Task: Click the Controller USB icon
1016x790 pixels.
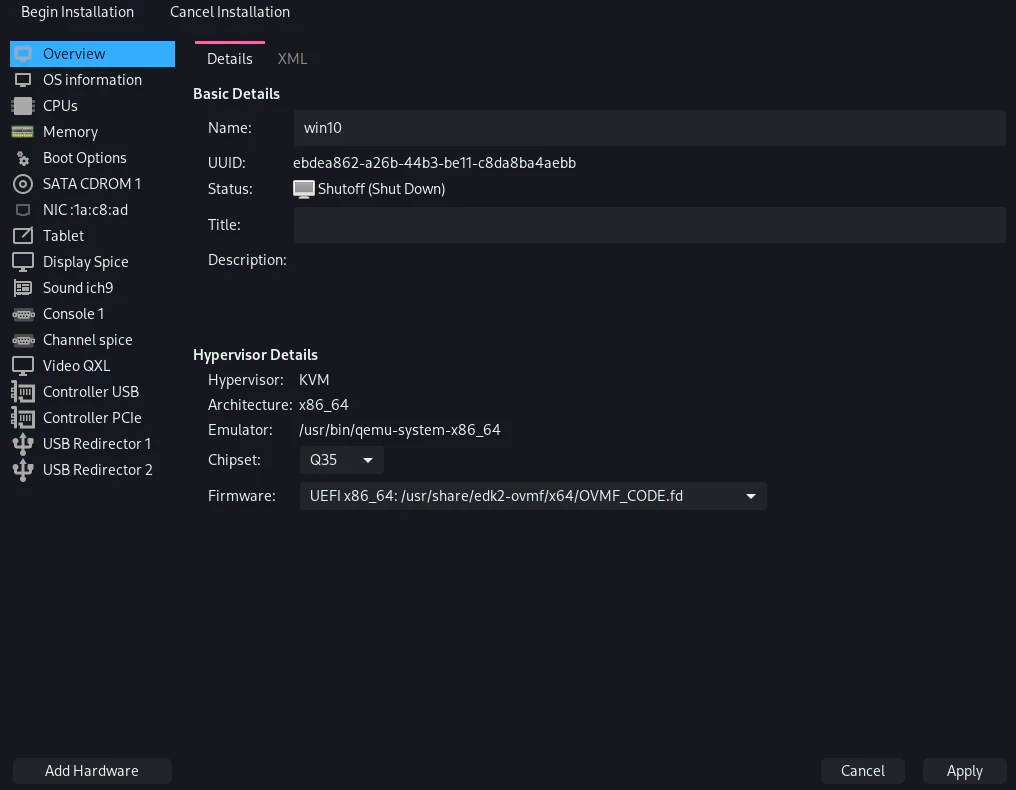Action: click(x=23, y=392)
